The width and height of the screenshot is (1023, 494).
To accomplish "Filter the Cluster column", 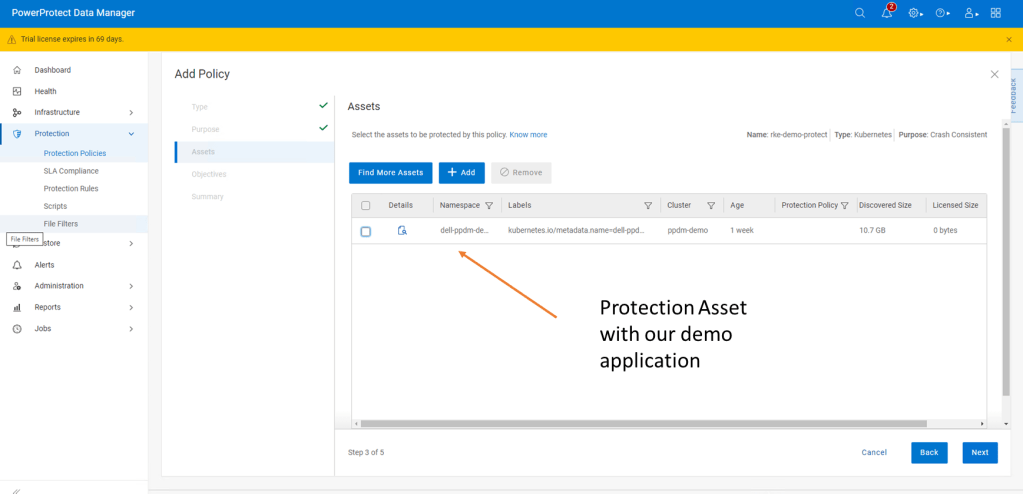I will tap(711, 206).
